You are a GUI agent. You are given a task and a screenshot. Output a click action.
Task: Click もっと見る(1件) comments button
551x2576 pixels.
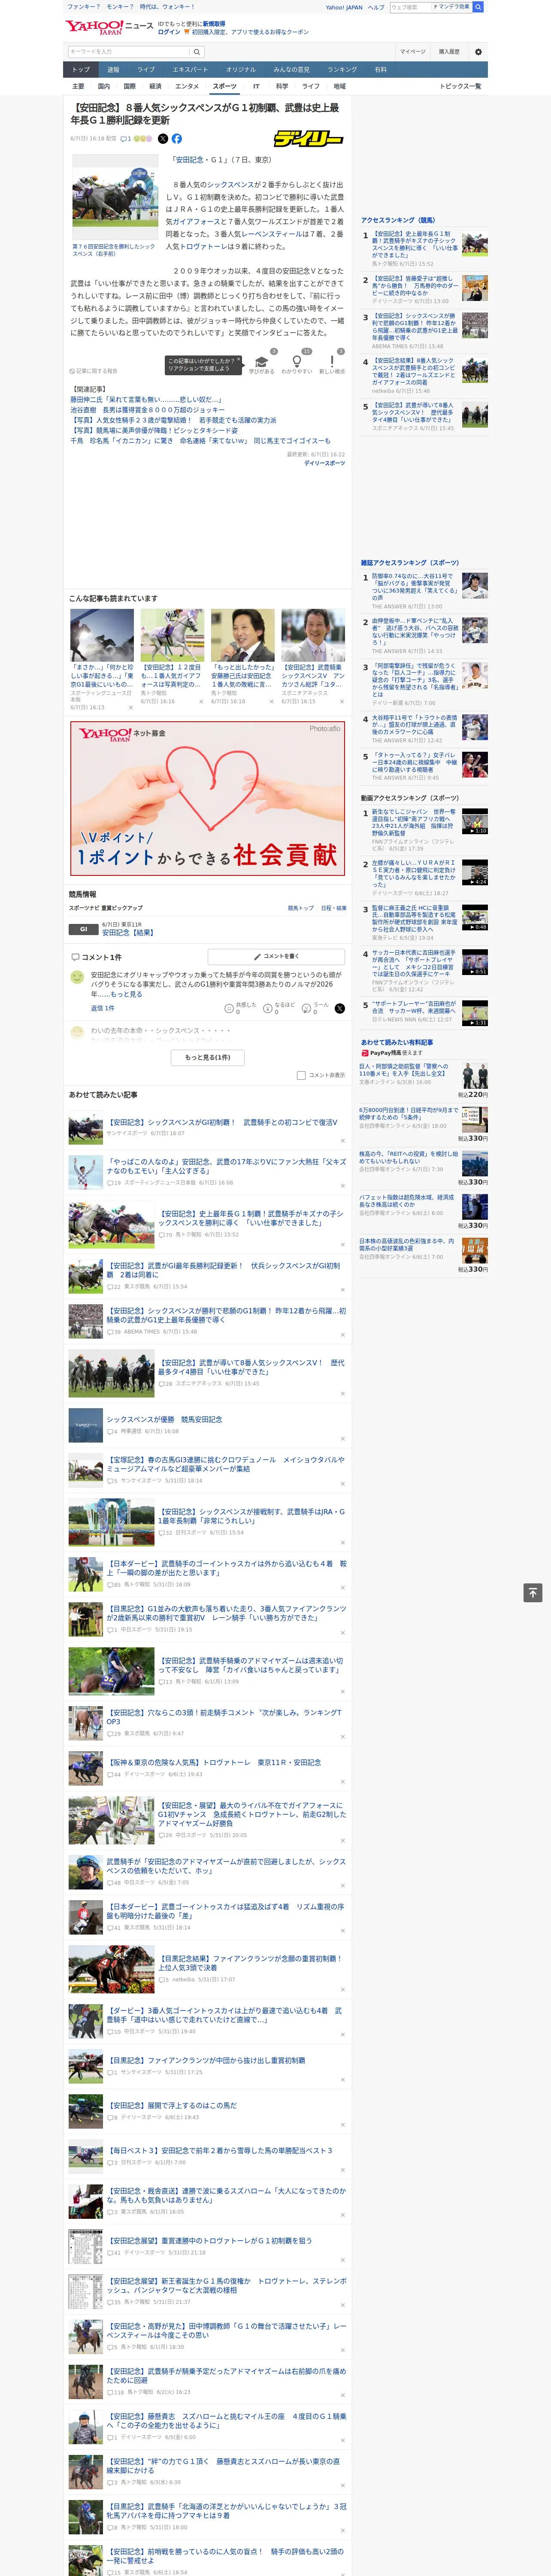tap(208, 1057)
